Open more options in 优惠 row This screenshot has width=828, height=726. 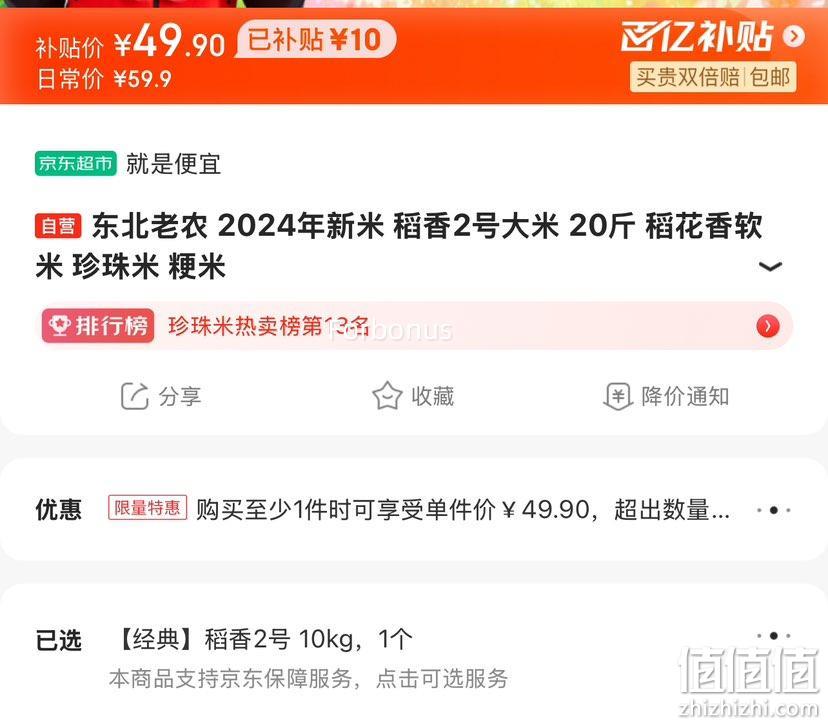tap(774, 510)
